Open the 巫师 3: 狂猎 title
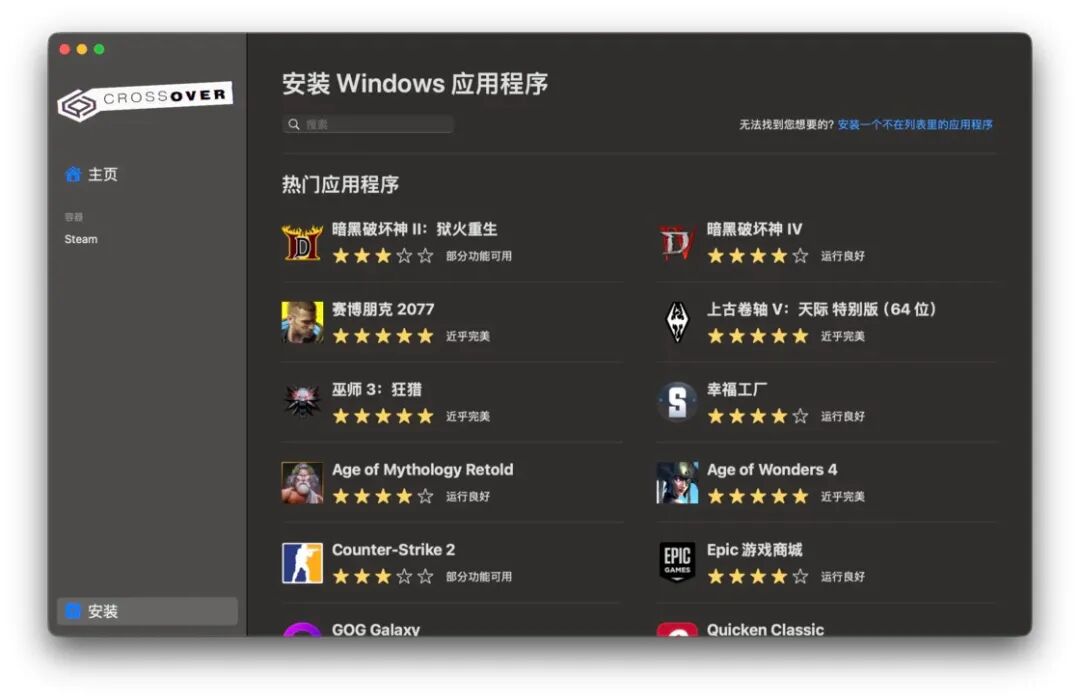The width and height of the screenshot is (1080, 700). click(377, 389)
